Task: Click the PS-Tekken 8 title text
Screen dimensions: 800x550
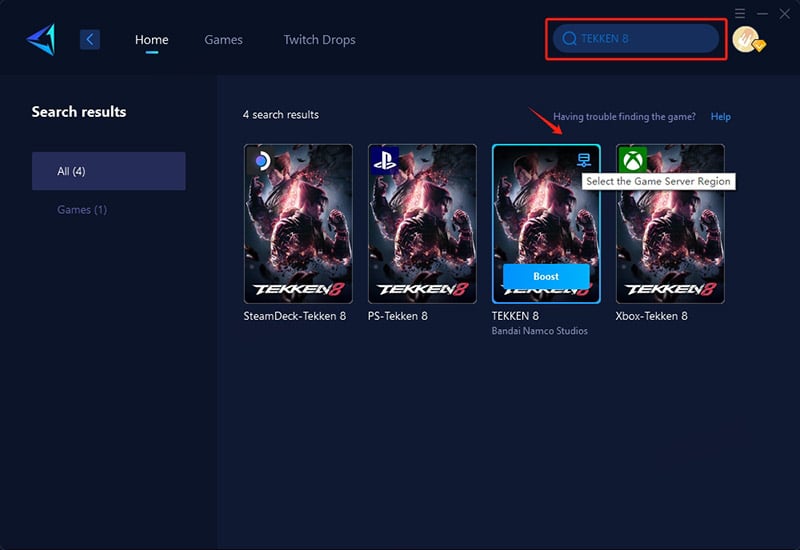Action: pos(397,316)
